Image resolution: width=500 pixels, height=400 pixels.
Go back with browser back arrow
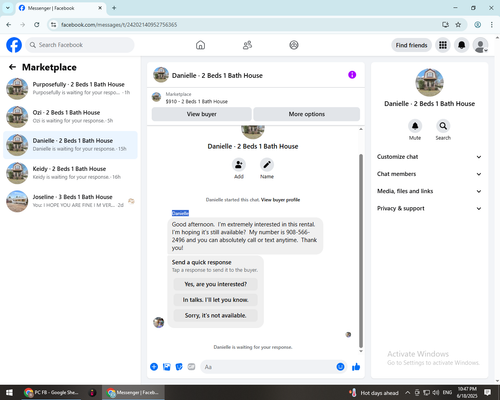pyautogui.click(x=9, y=25)
